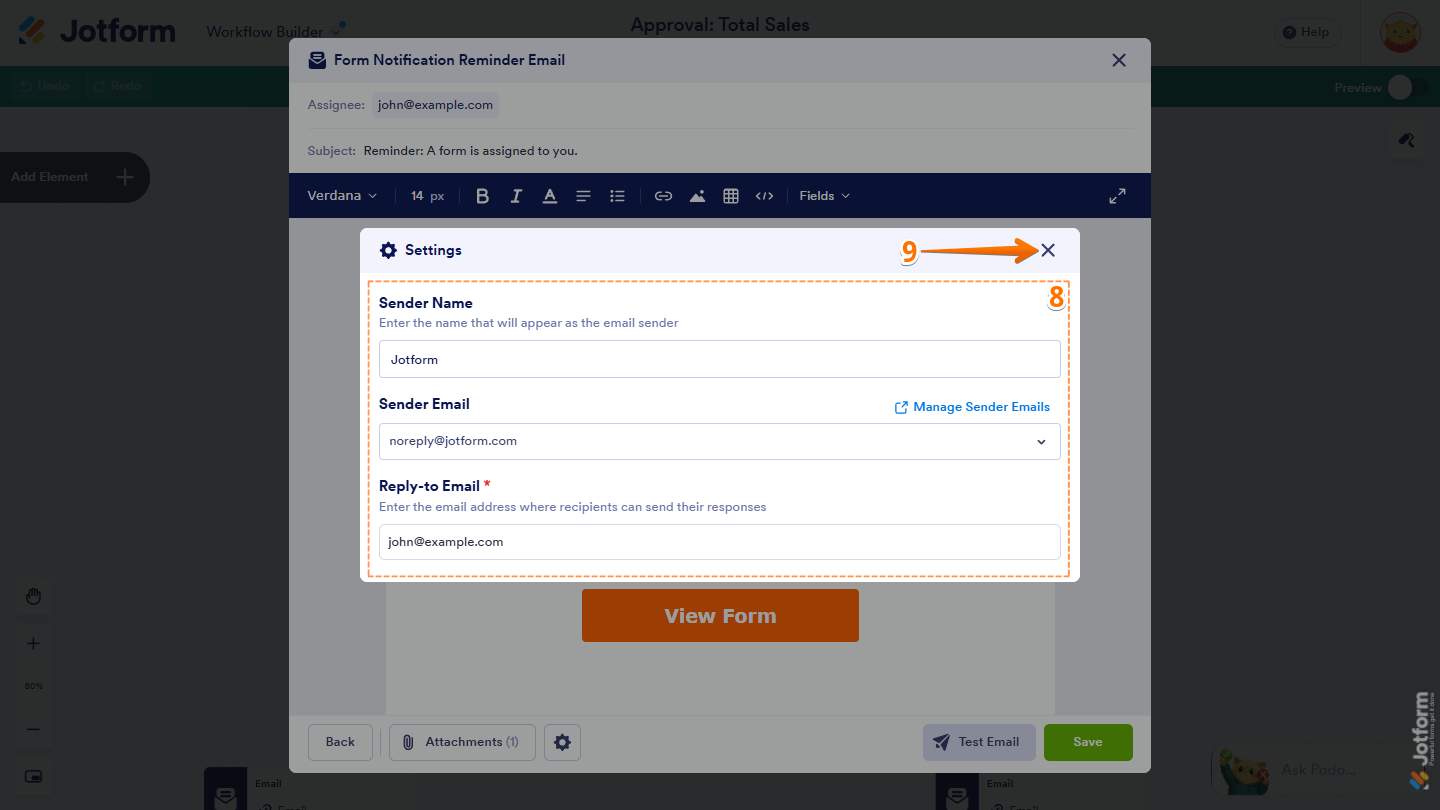Insert a table into the email
Image resolution: width=1440 pixels, height=810 pixels.
(731, 196)
